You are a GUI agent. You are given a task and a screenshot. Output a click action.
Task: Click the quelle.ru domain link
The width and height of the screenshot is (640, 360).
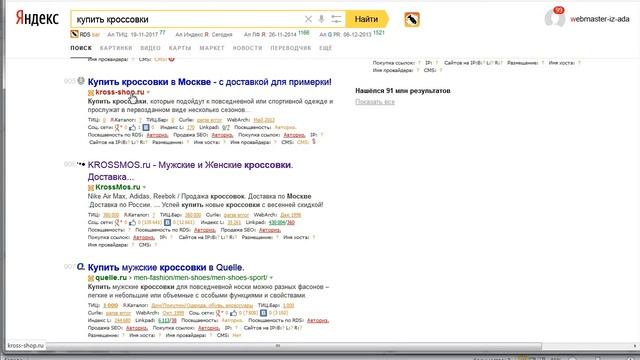tap(111, 278)
